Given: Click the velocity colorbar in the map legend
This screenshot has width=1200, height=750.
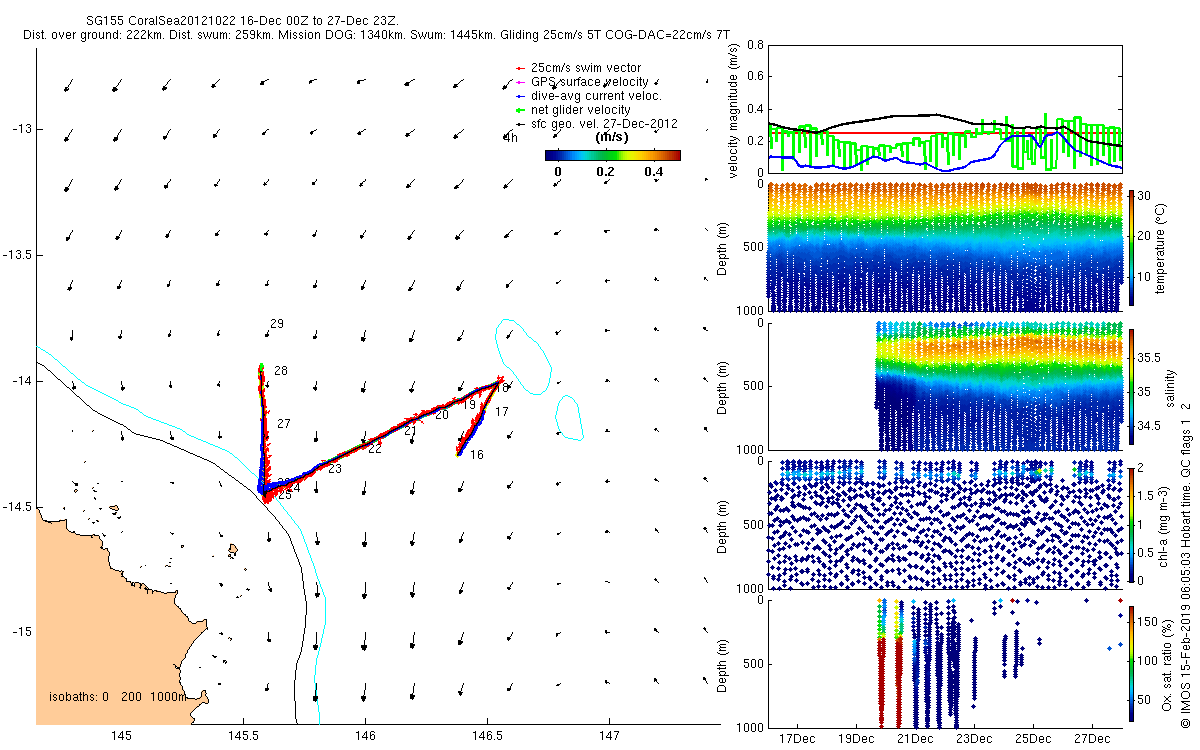Looking at the screenshot, I should coord(613,155).
